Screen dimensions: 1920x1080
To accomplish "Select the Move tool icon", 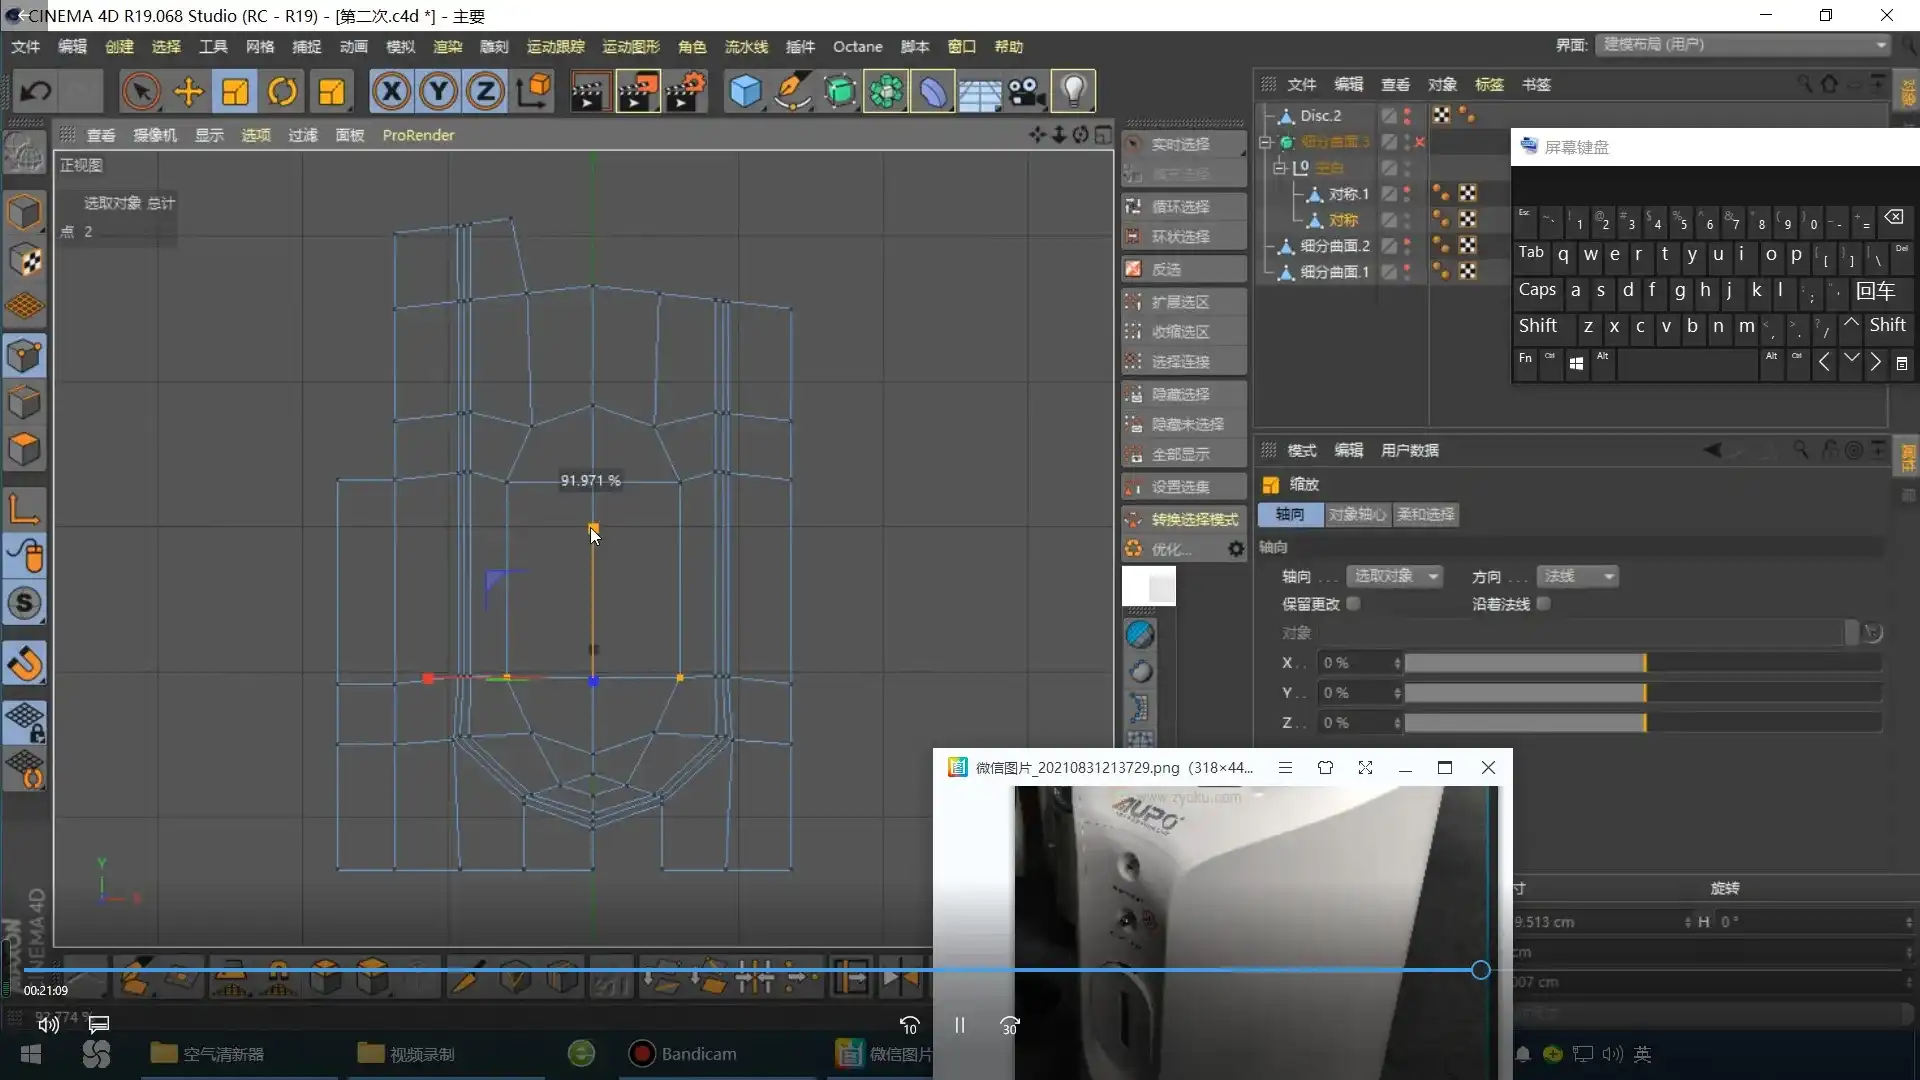I will (188, 92).
